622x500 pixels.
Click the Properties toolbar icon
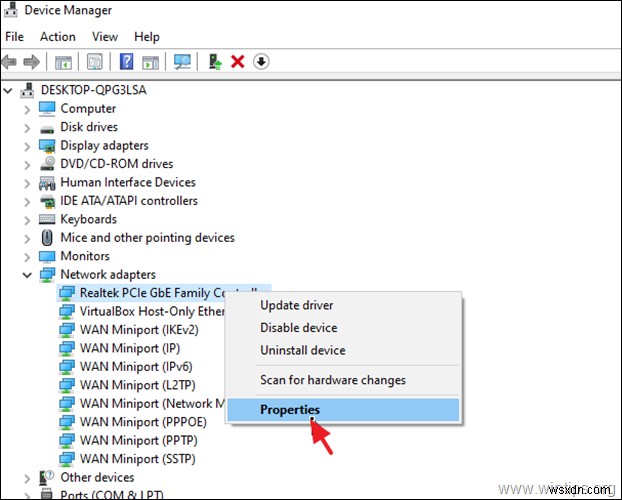coord(94,62)
